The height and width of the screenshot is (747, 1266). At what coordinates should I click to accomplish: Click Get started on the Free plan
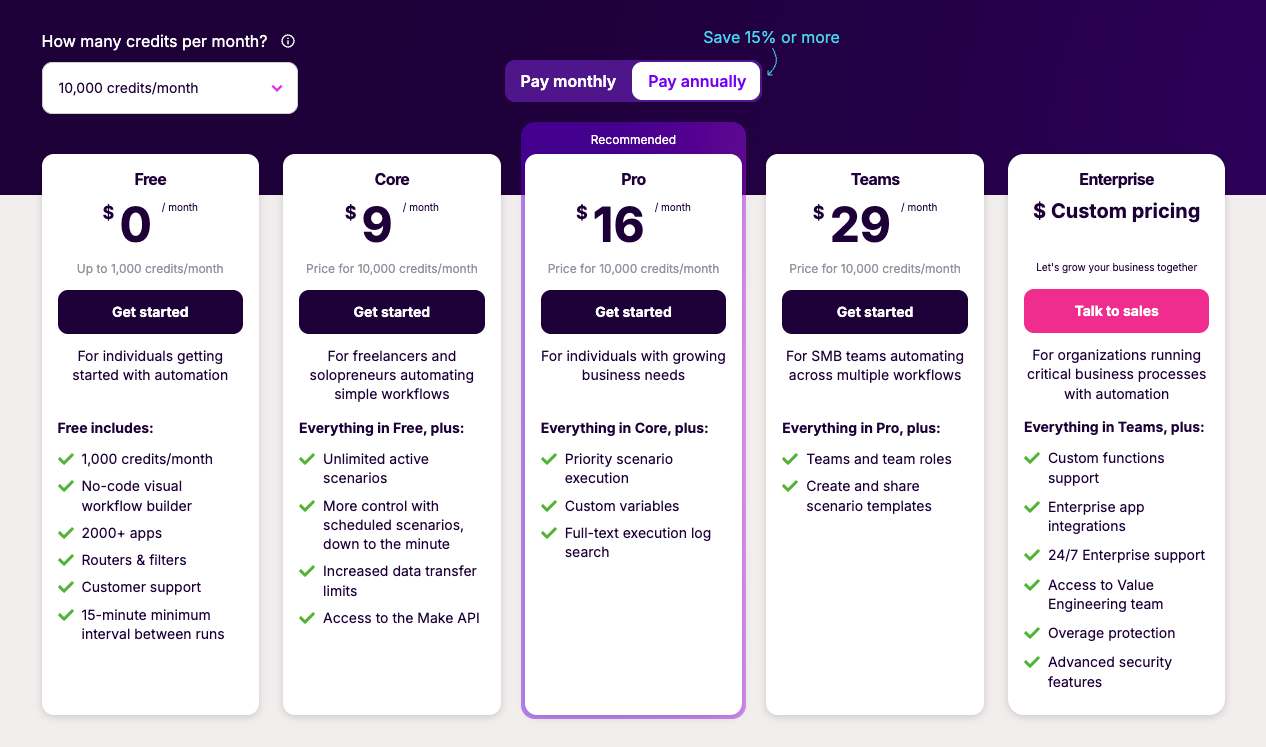[150, 311]
